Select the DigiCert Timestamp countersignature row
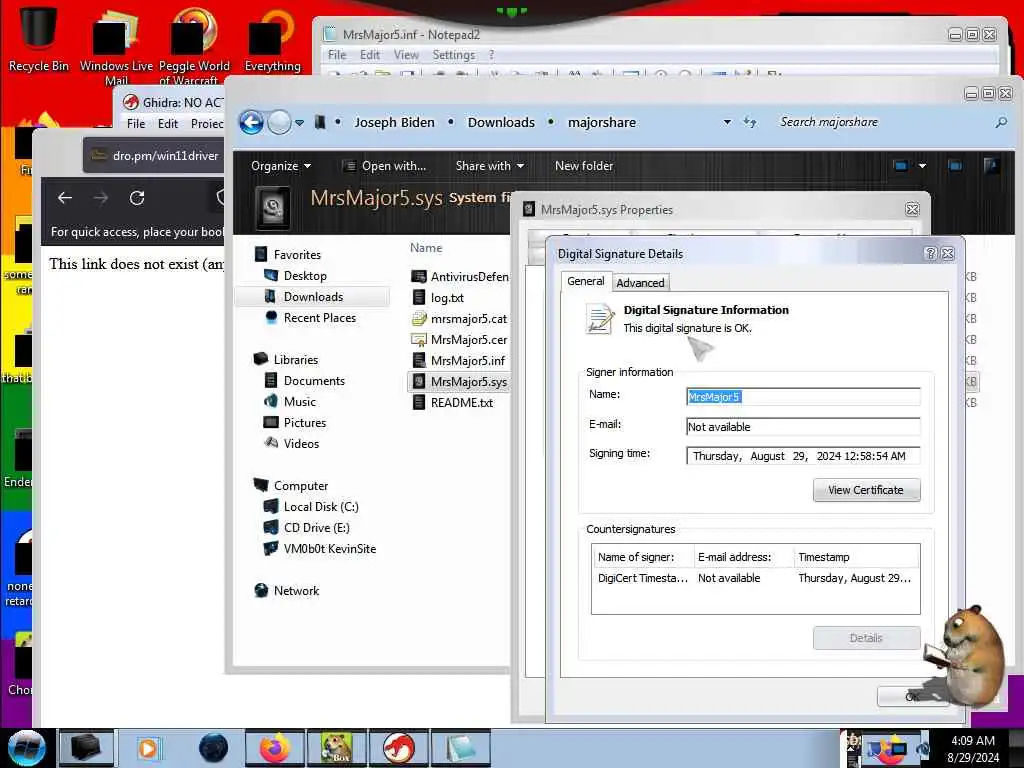The image size is (1024, 768). [756, 578]
